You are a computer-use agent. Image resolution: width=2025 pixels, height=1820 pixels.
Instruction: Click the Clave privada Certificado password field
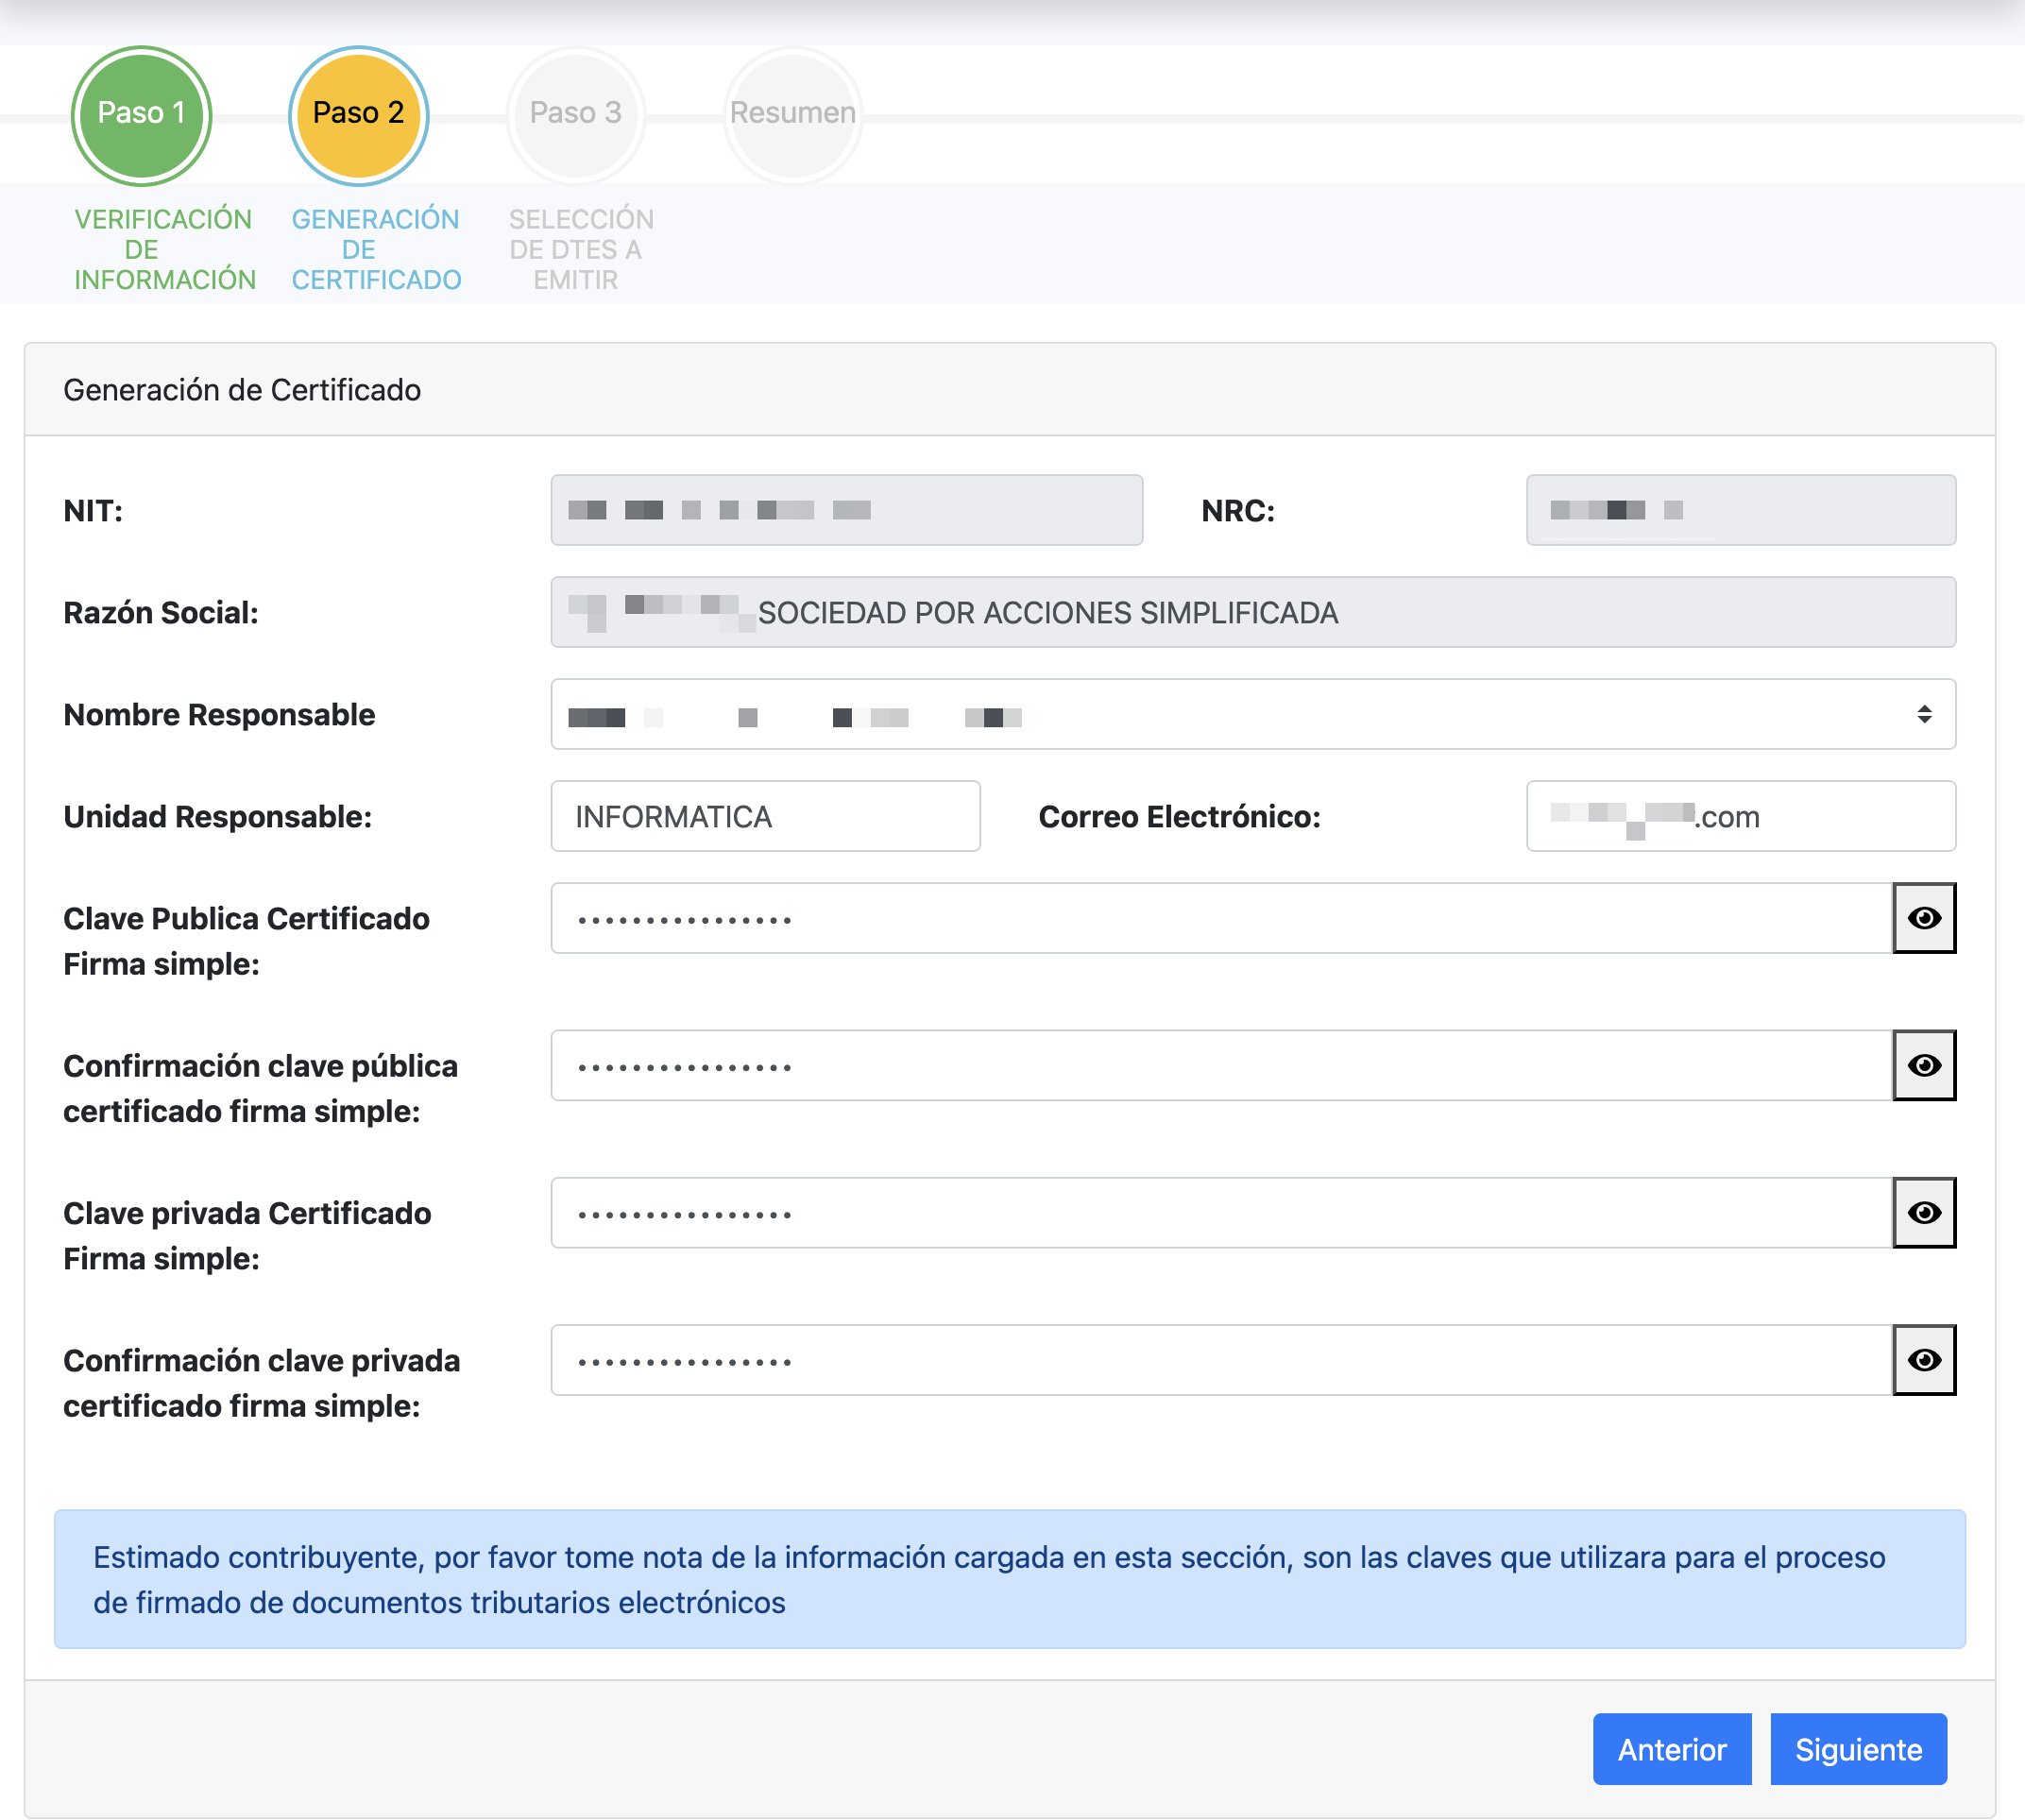[1220, 1212]
